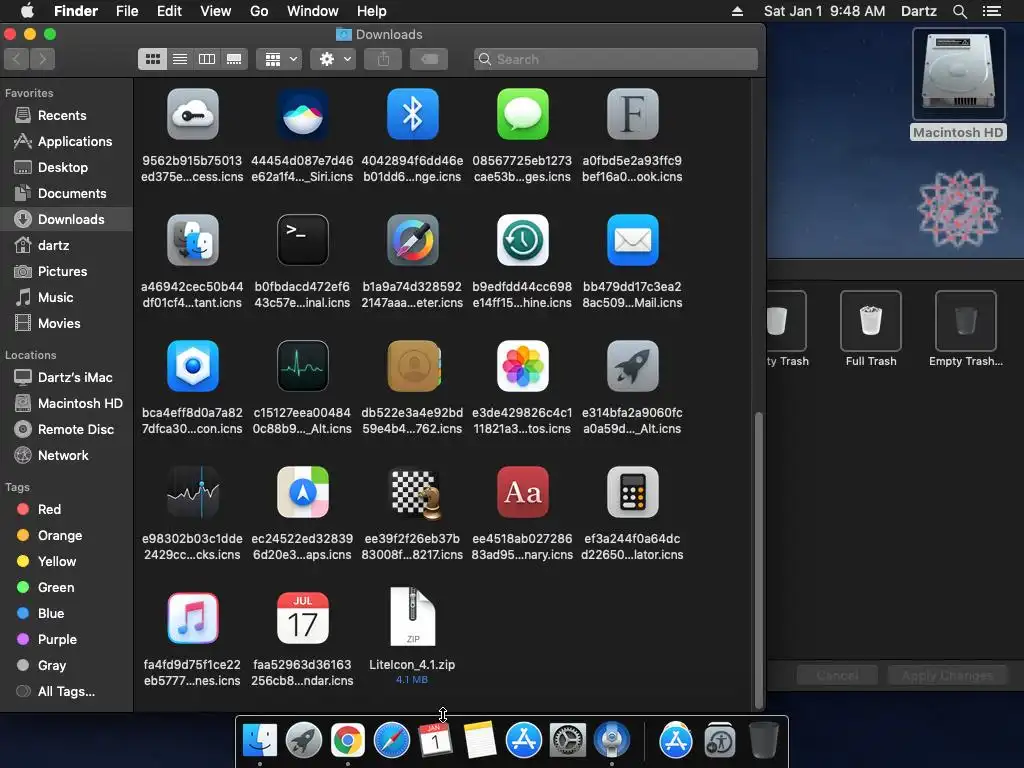Screen dimensions: 1024x768
Task: Select the Full Trash icon well
Action: [871, 321]
